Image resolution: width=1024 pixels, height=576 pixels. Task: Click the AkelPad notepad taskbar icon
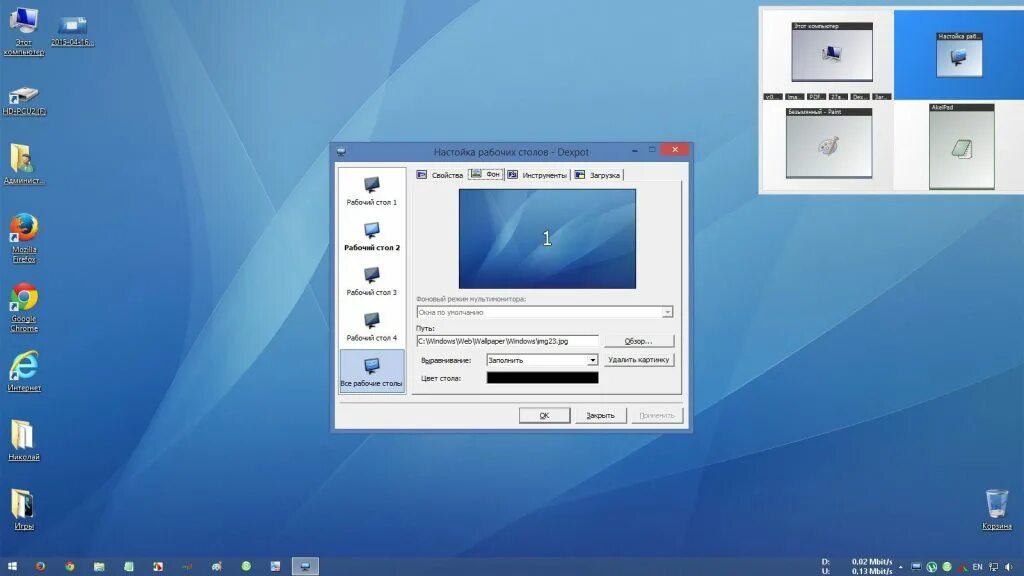pyautogui.click(x=129, y=566)
